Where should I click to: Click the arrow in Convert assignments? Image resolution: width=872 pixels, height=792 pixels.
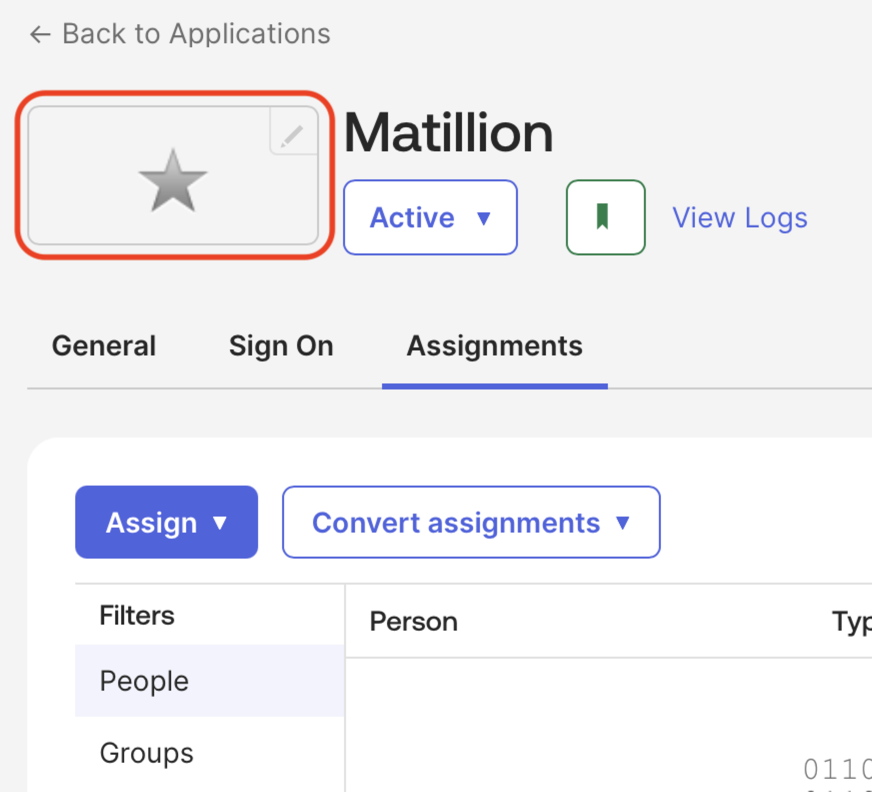(x=623, y=523)
